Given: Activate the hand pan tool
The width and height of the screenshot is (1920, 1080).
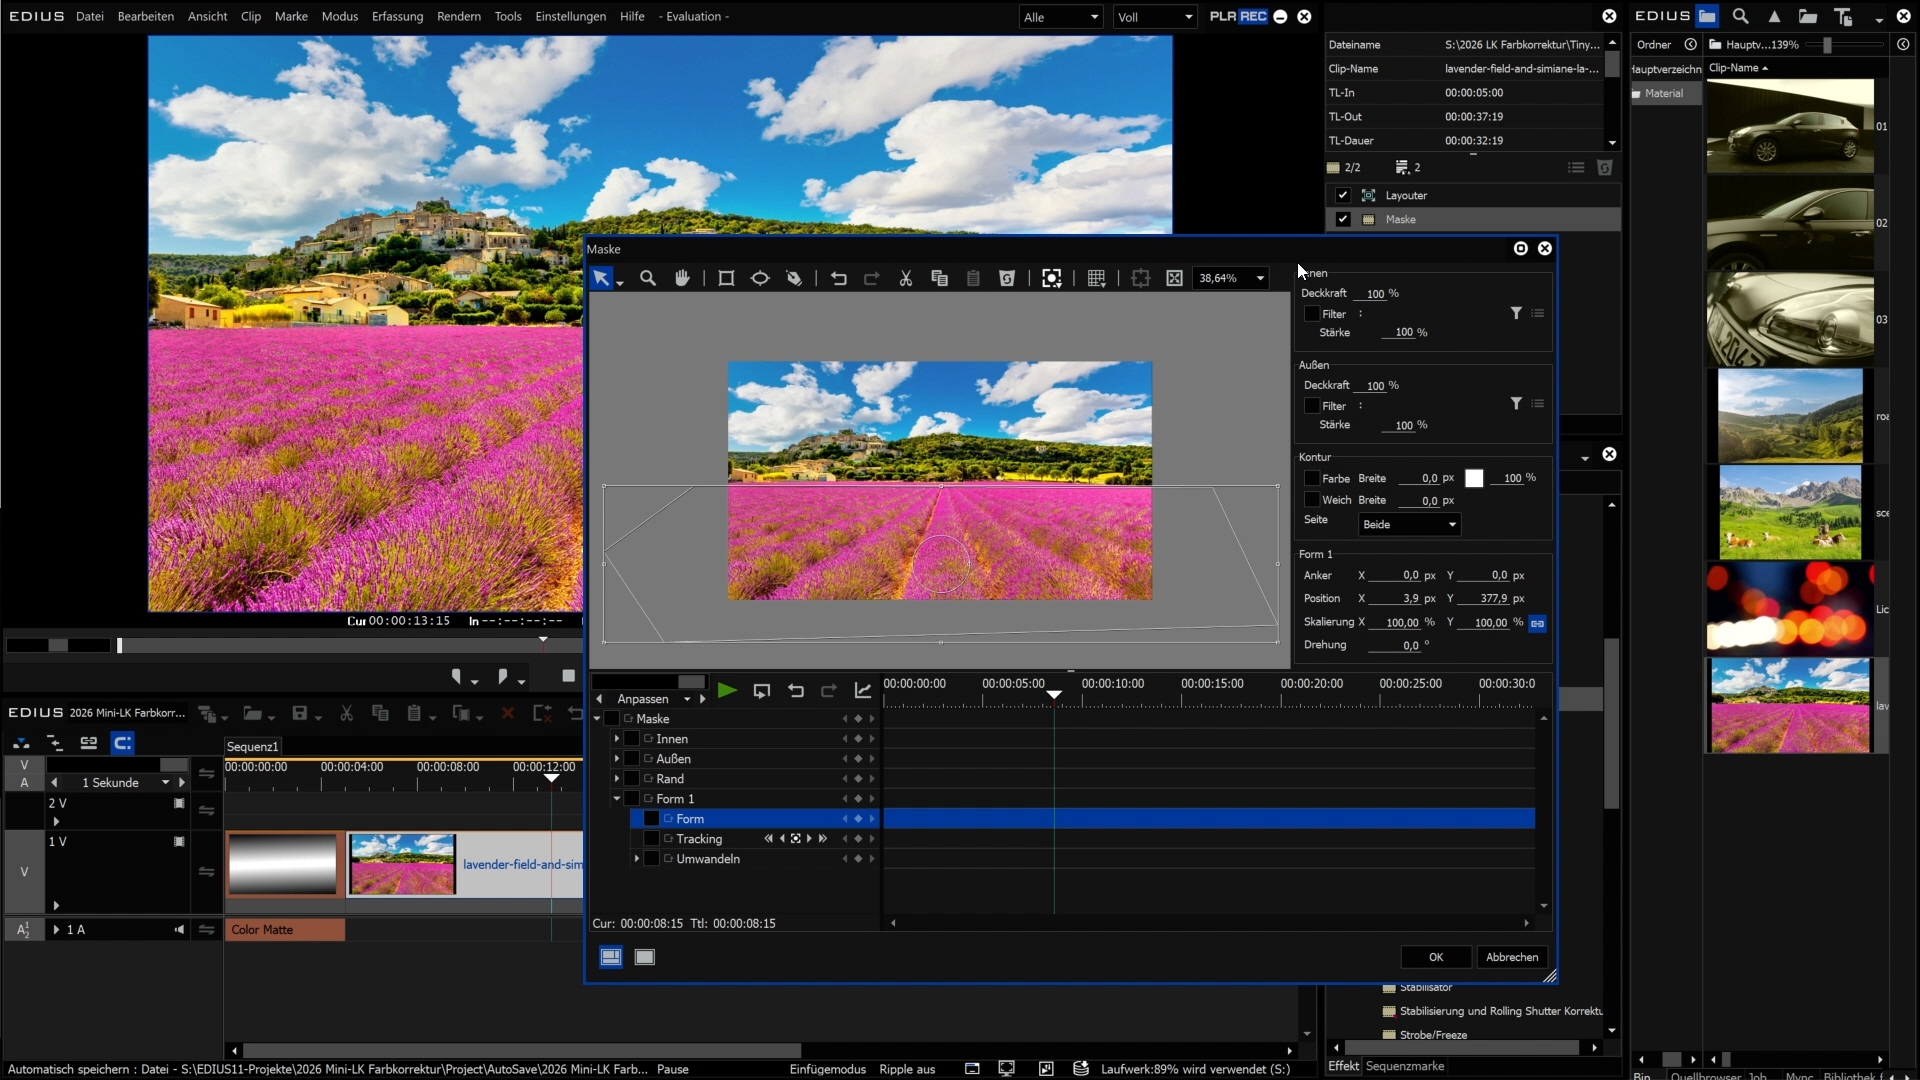Looking at the screenshot, I should (x=682, y=279).
